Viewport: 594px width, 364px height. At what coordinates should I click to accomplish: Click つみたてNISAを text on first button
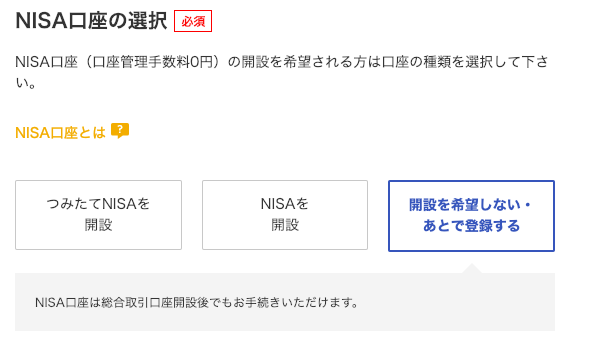(98, 204)
